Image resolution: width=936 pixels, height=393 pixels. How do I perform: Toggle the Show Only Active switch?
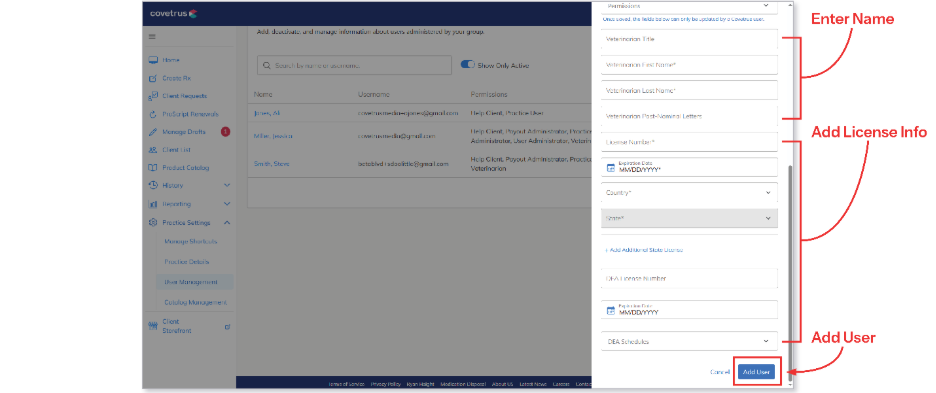tap(467, 65)
